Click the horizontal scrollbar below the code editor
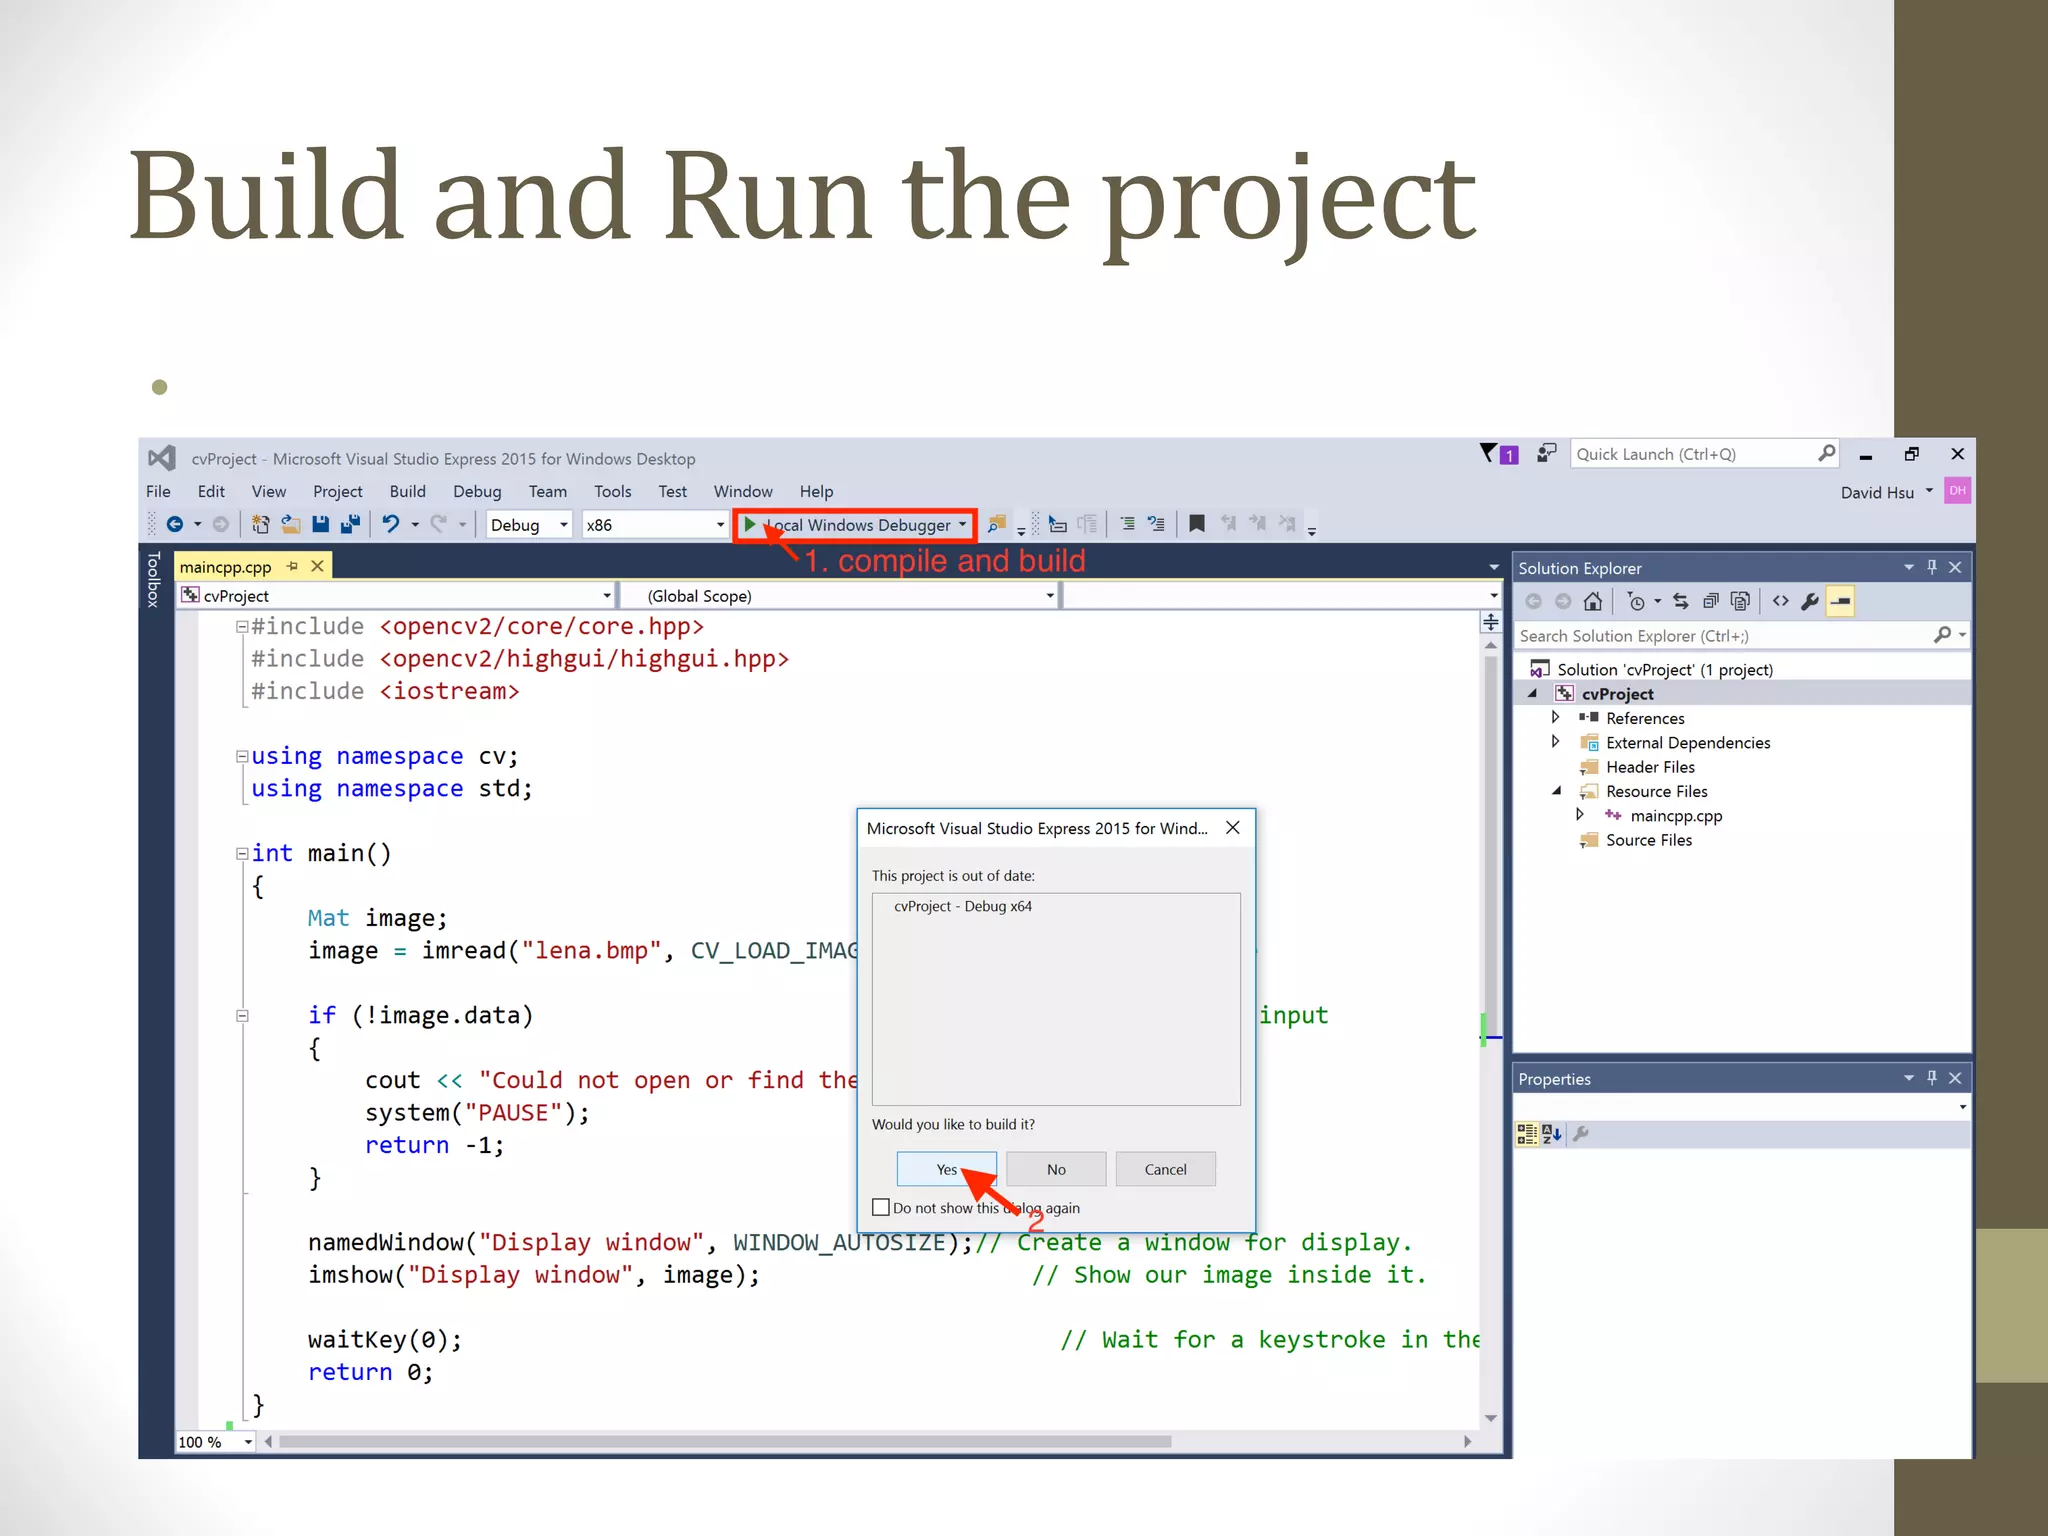Screen dimensions: 2048x1536 click(726, 1441)
